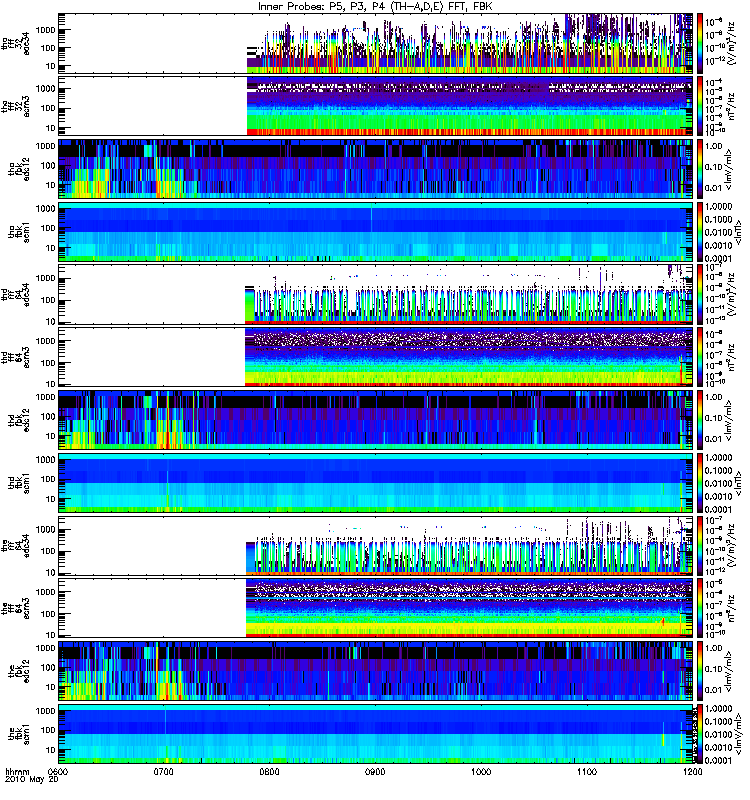The width and height of the screenshot is (750, 800).
Task: Click the color bar beside tha fbk edc12
Action: (700, 169)
